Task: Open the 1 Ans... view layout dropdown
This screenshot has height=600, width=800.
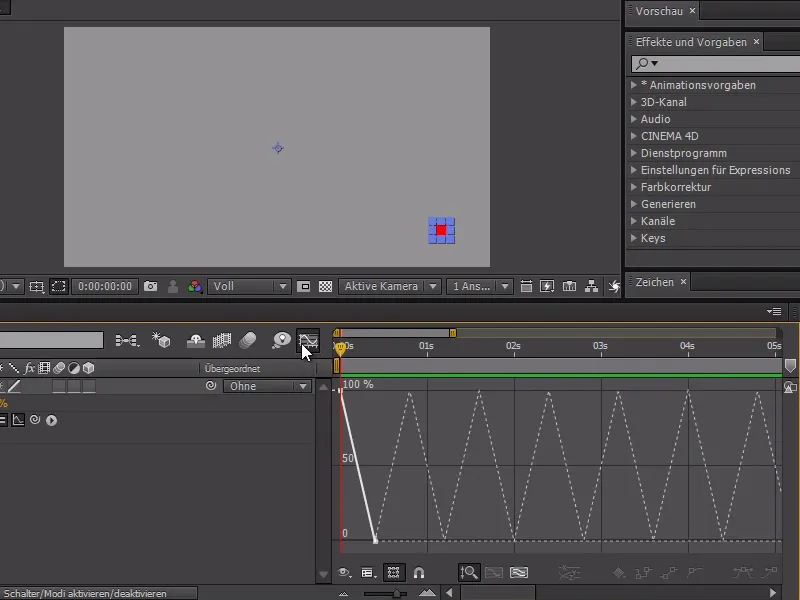Action: (x=479, y=286)
